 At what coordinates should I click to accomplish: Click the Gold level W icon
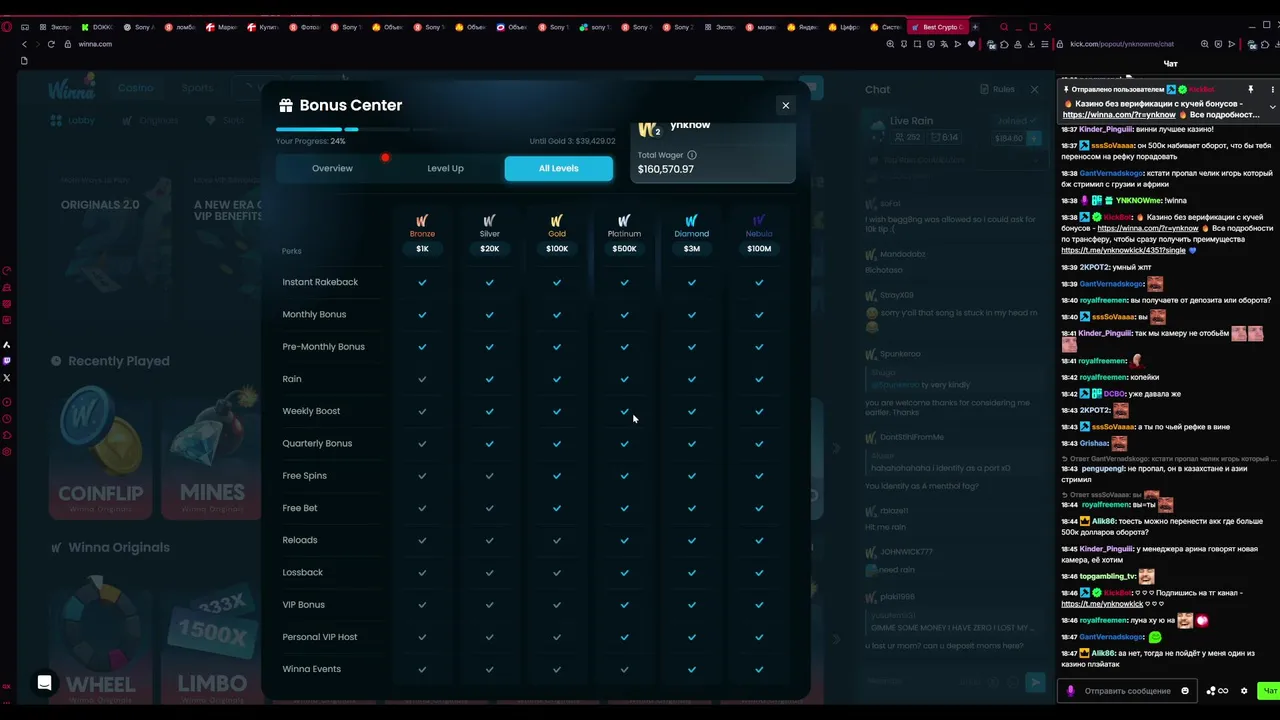pos(557,220)
